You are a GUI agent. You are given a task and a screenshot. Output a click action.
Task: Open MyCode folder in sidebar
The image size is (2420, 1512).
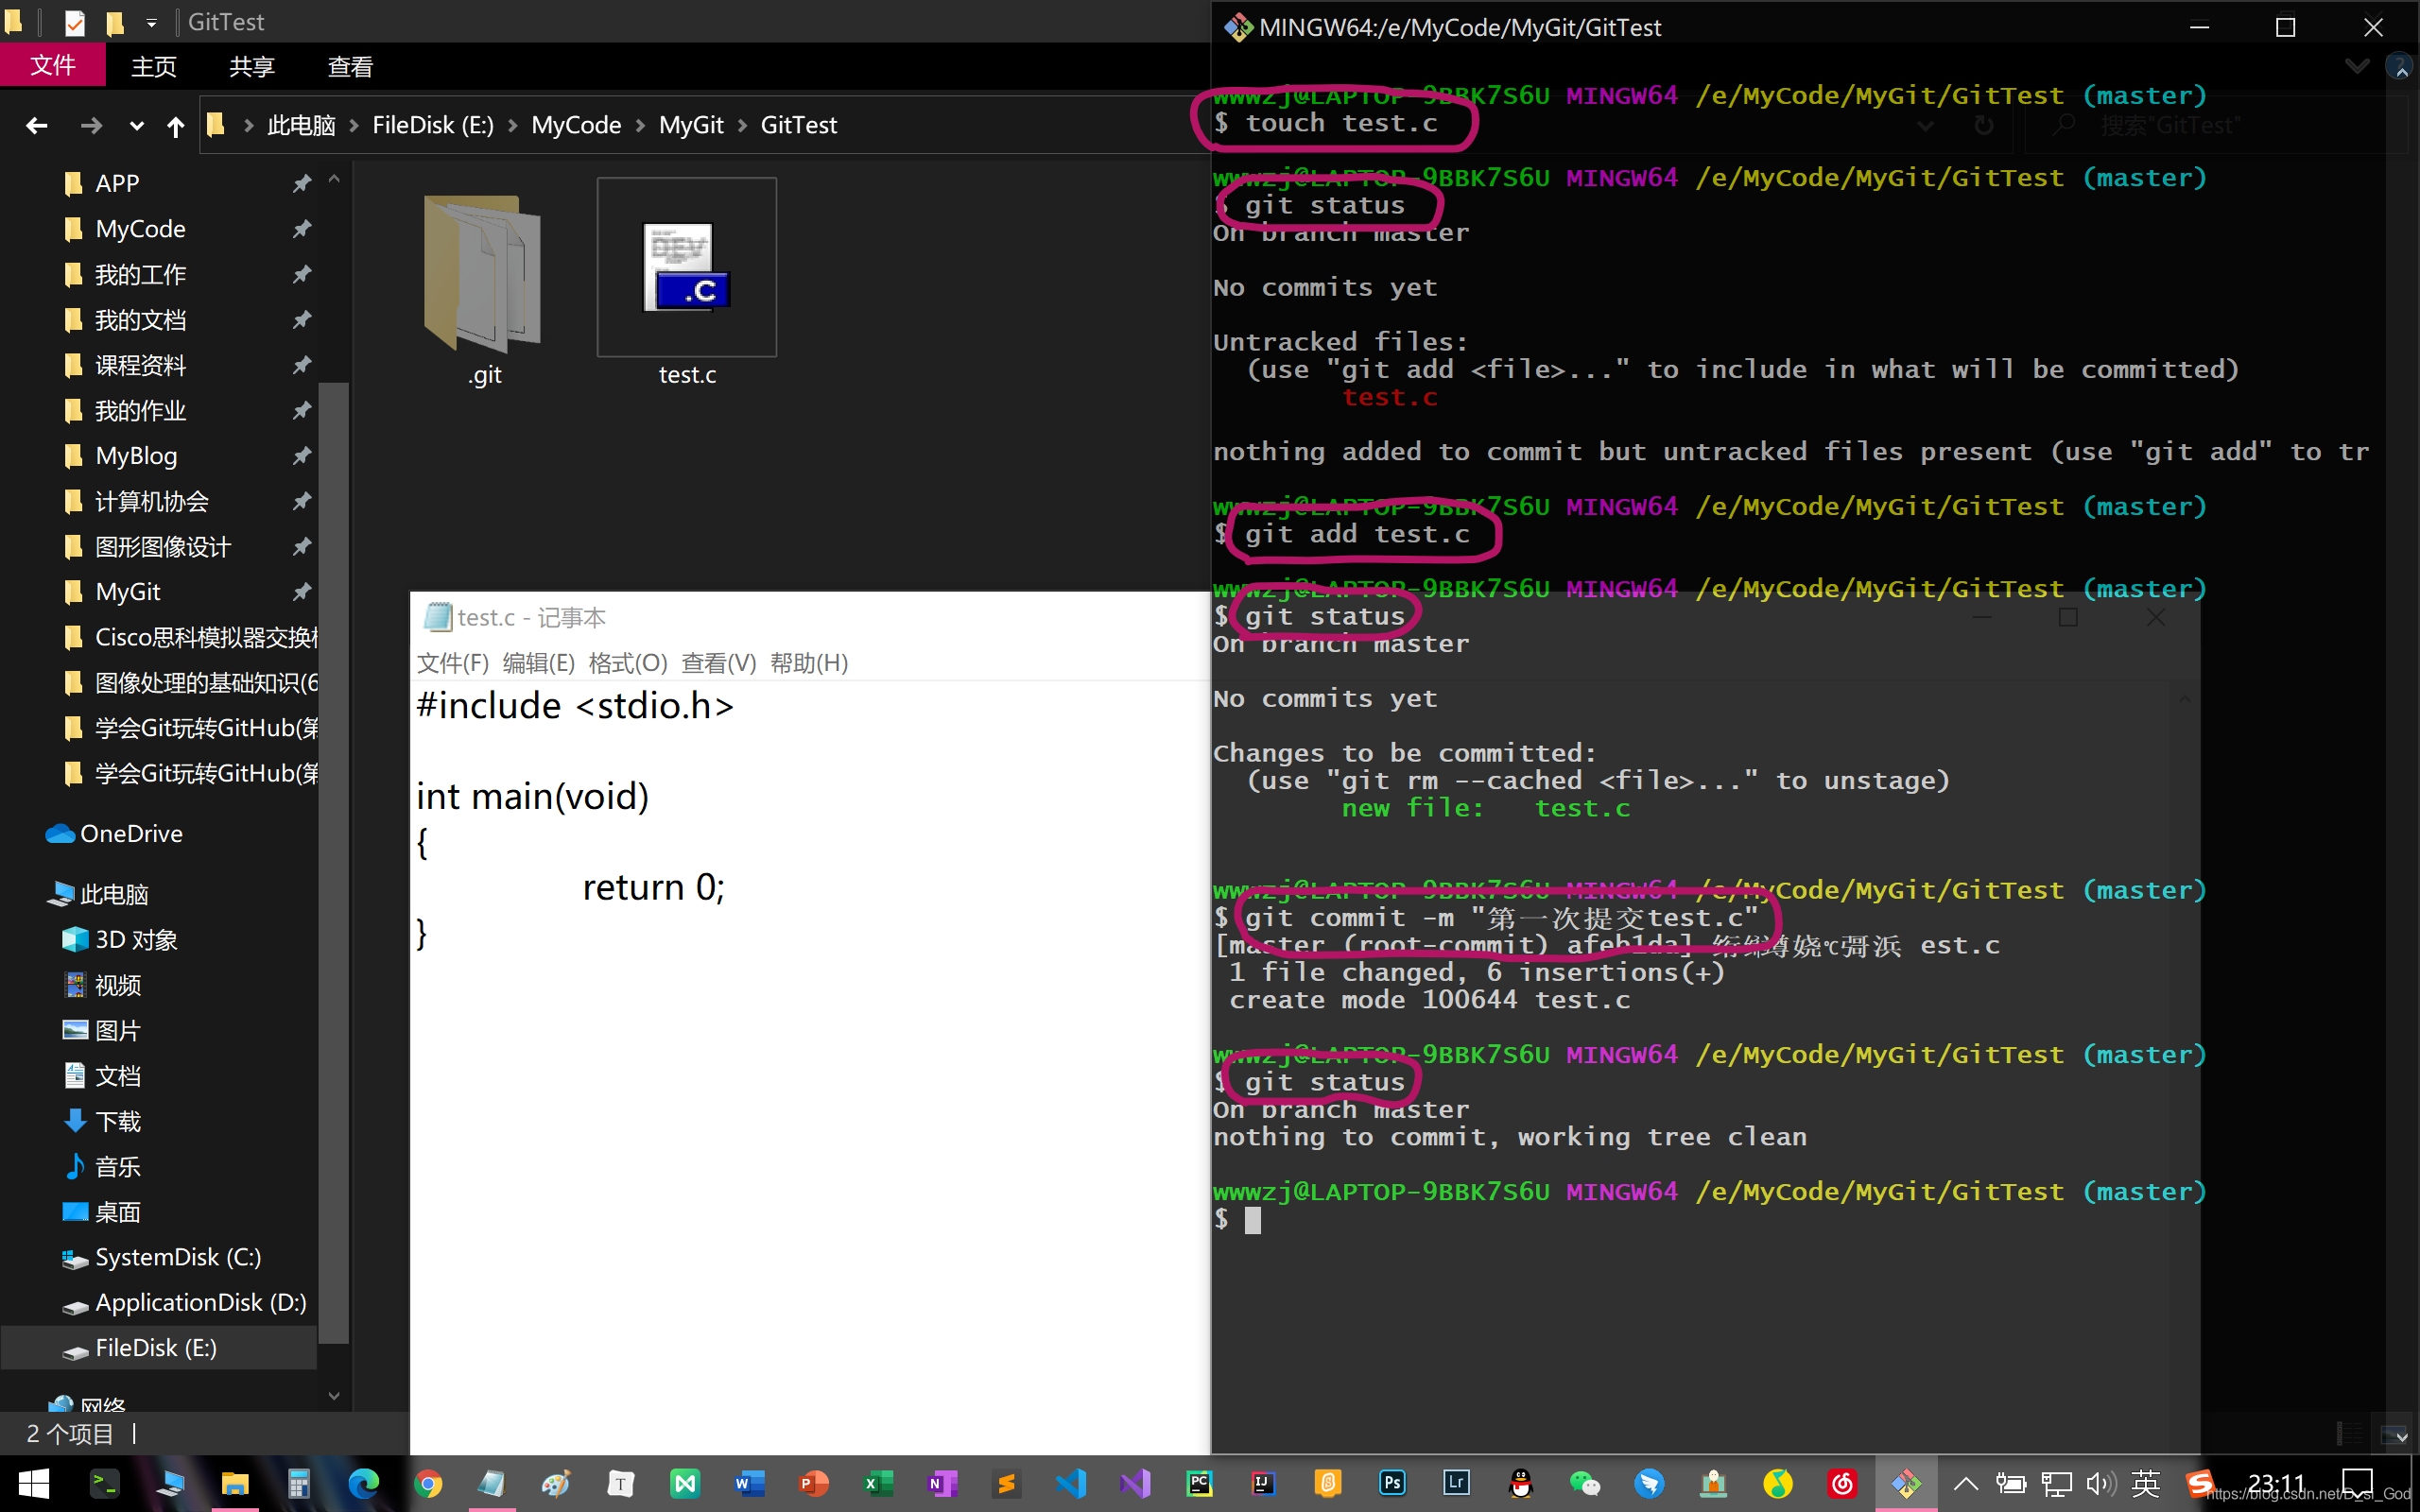point(138,227)
